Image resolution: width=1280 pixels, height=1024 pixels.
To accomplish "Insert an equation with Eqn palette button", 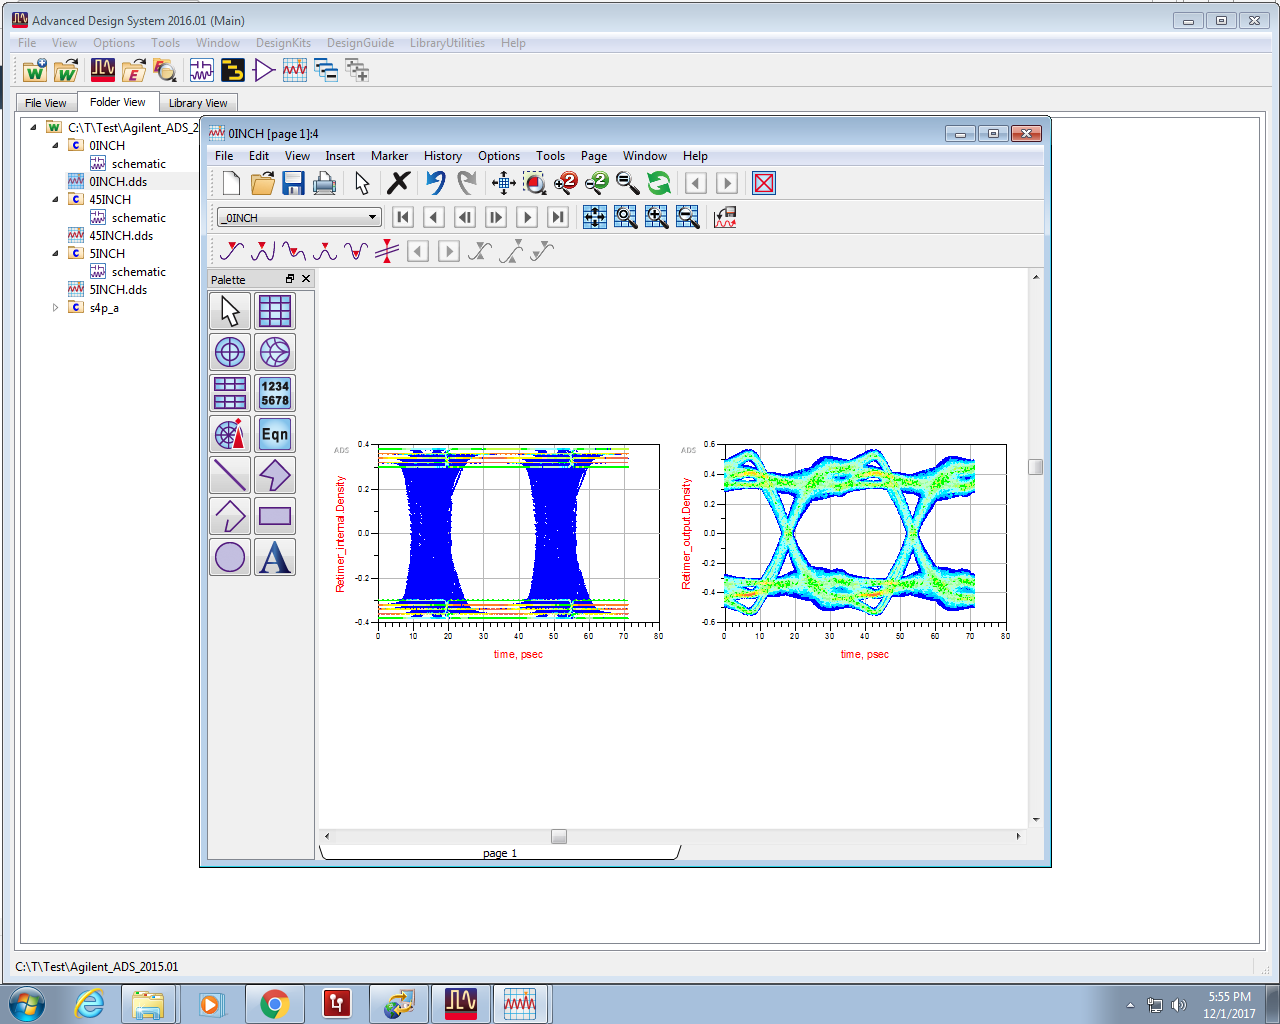I will [275, 434].
